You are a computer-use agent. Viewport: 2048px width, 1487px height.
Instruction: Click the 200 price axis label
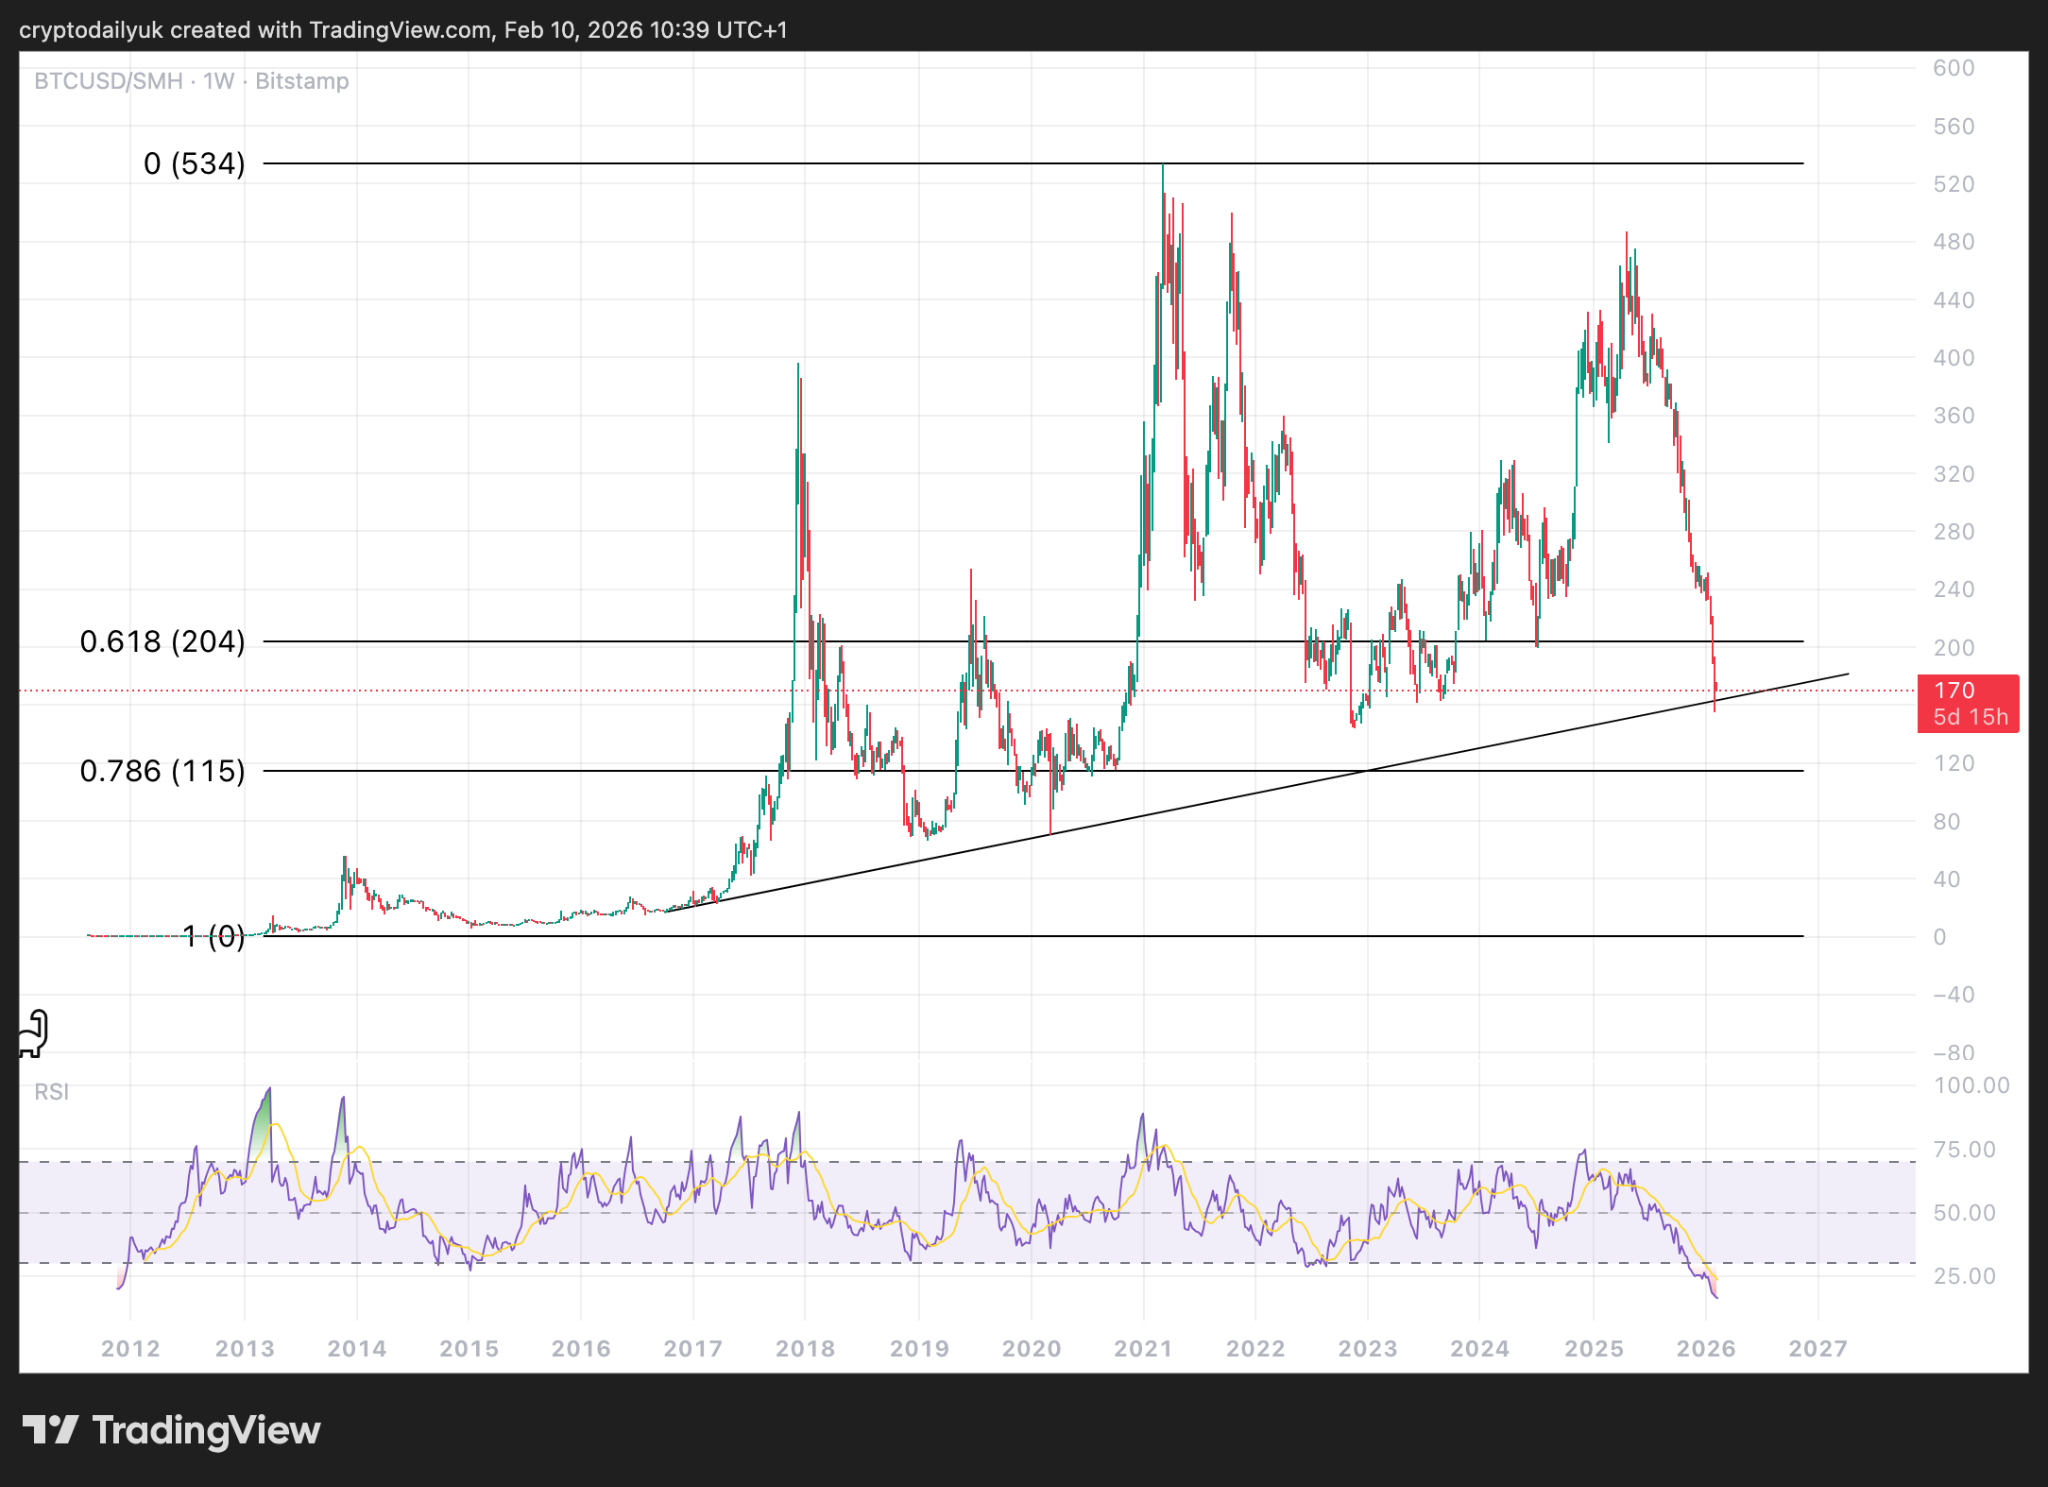tap(1954, 648)
